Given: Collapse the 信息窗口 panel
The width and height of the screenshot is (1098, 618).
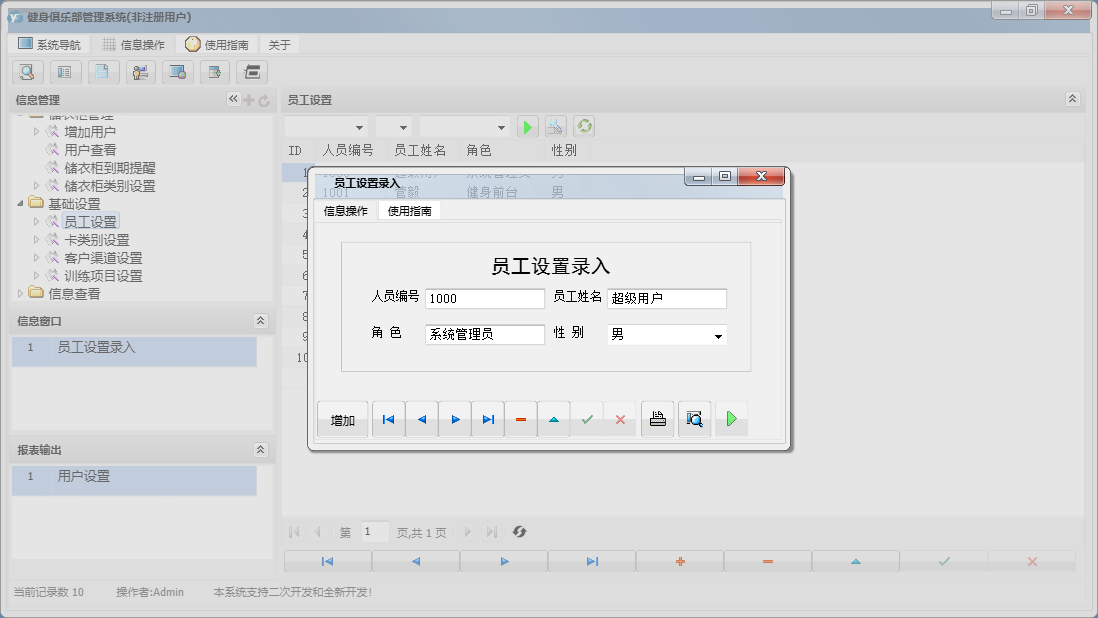Looking at the screenshot, I should (x=260, y=321).
